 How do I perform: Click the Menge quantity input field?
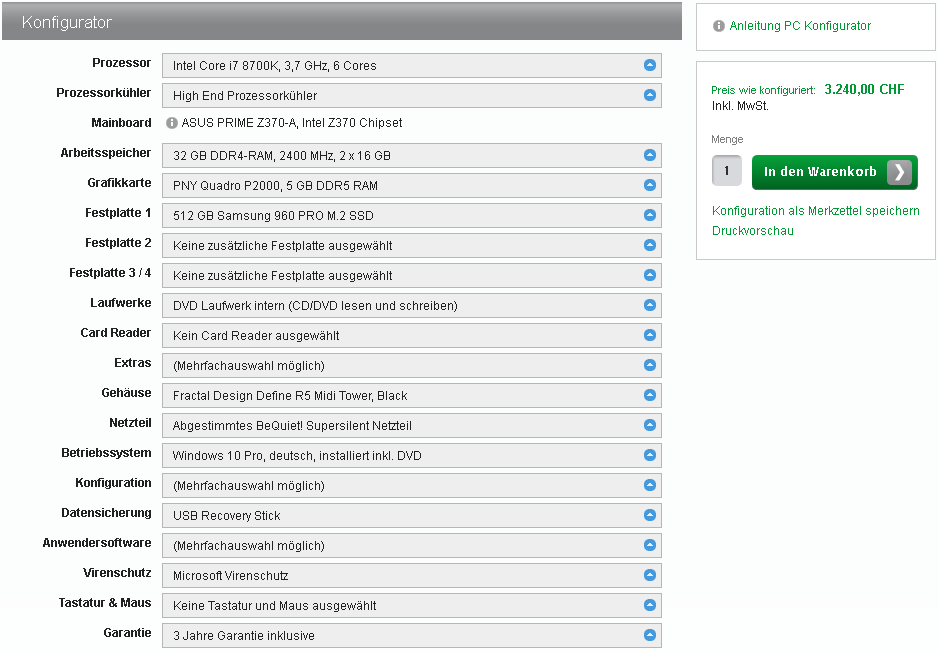[x=726, y=172]
